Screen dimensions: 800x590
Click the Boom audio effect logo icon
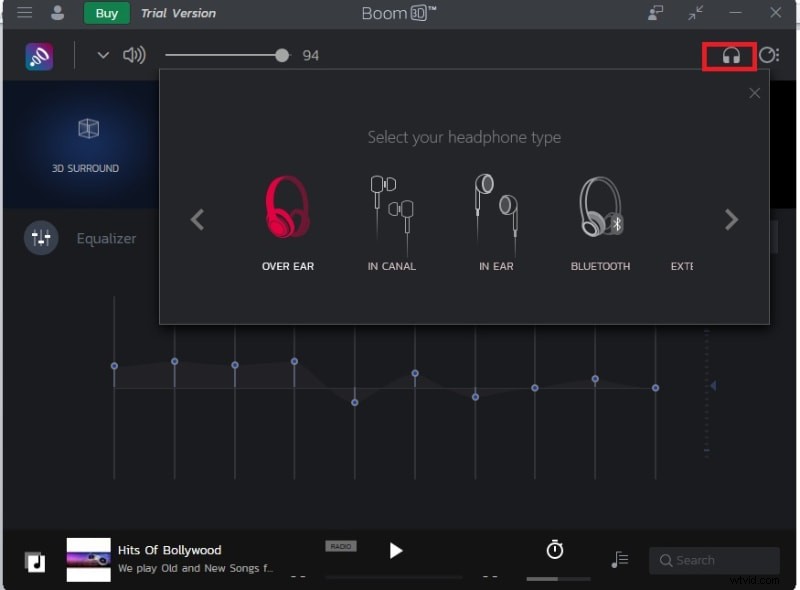coord(38,56)
